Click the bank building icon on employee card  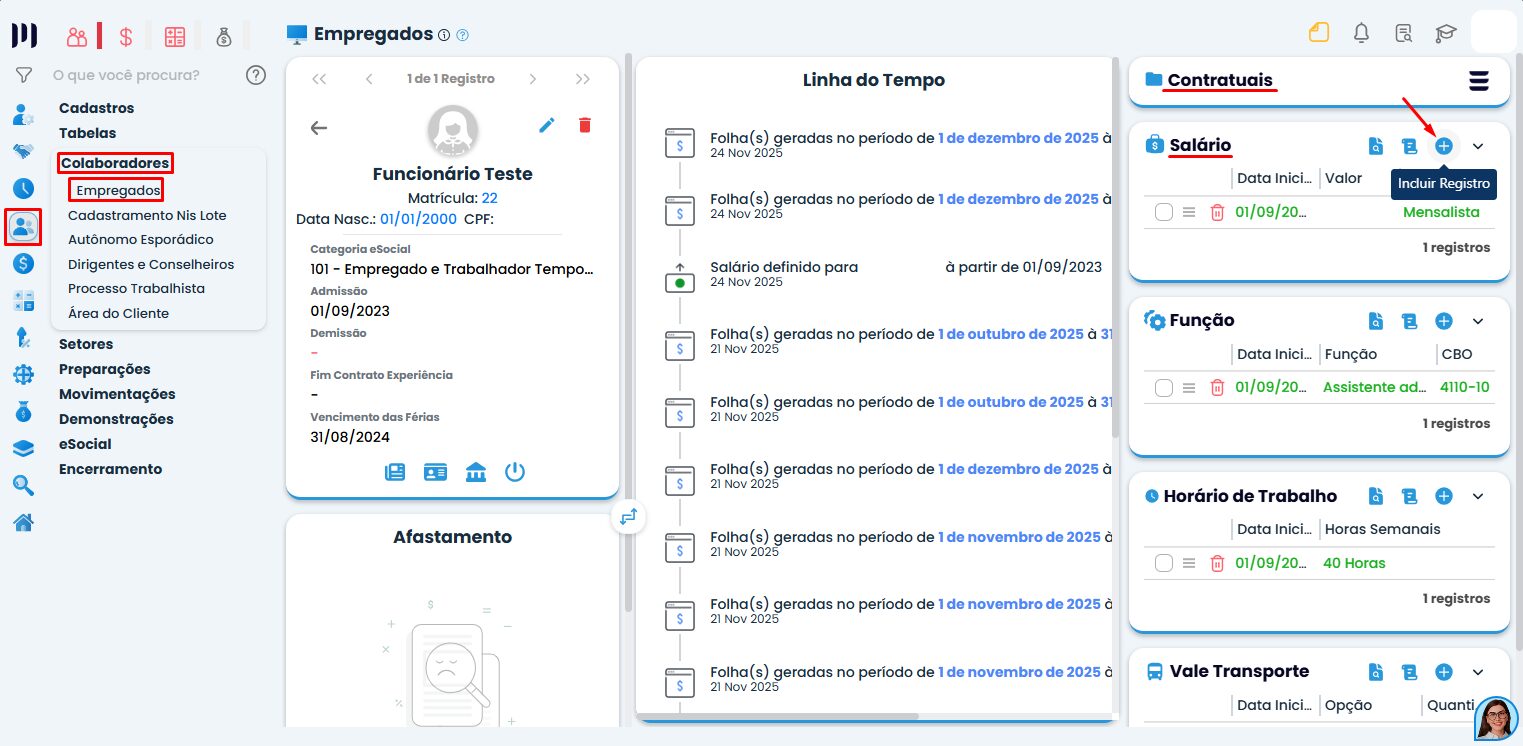click(476, 472)
